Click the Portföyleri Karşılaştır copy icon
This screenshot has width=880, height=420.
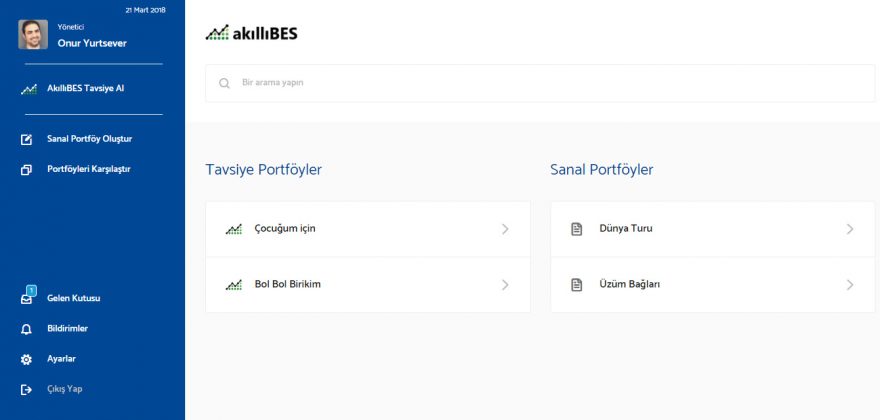click(26, 170)
